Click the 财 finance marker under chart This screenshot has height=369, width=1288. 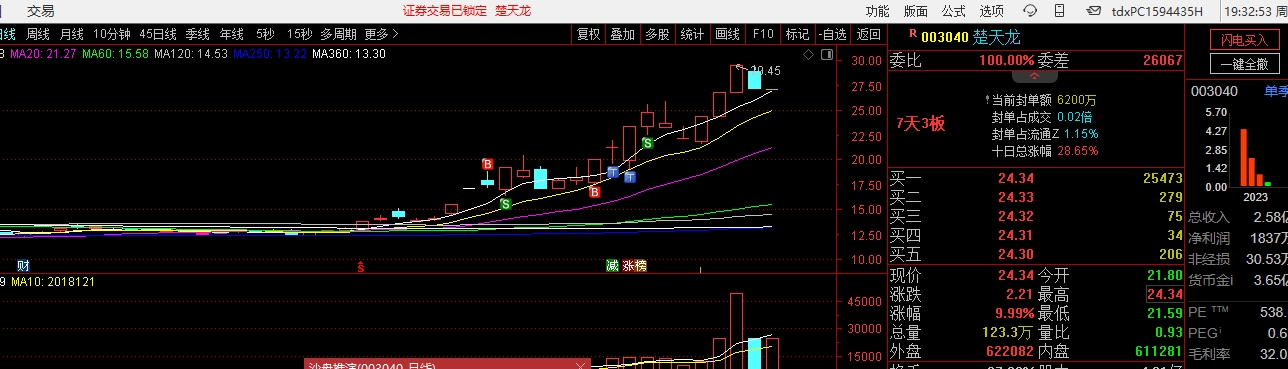tap(22, 266)
